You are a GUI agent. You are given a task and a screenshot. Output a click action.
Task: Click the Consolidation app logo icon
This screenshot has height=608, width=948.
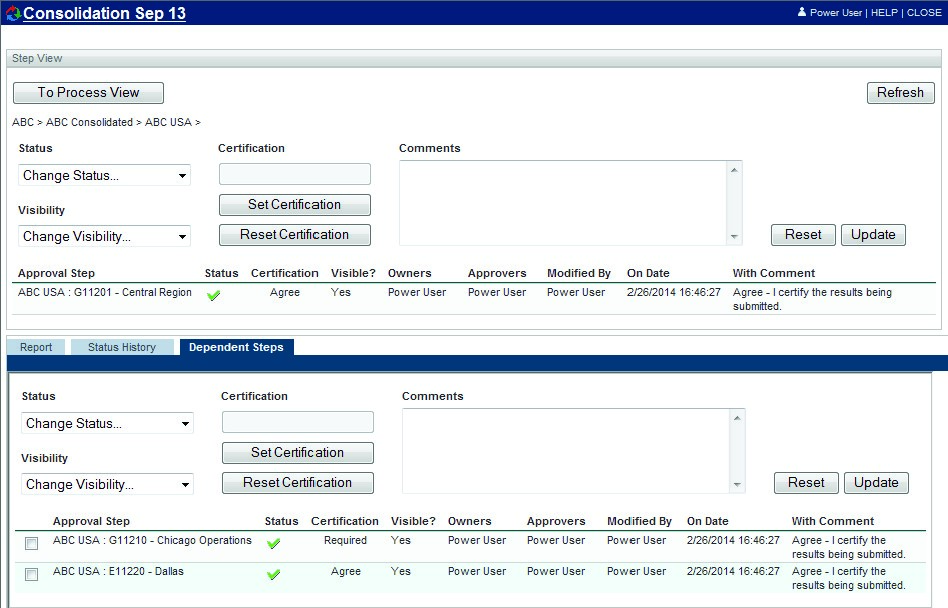click(13, 14)
